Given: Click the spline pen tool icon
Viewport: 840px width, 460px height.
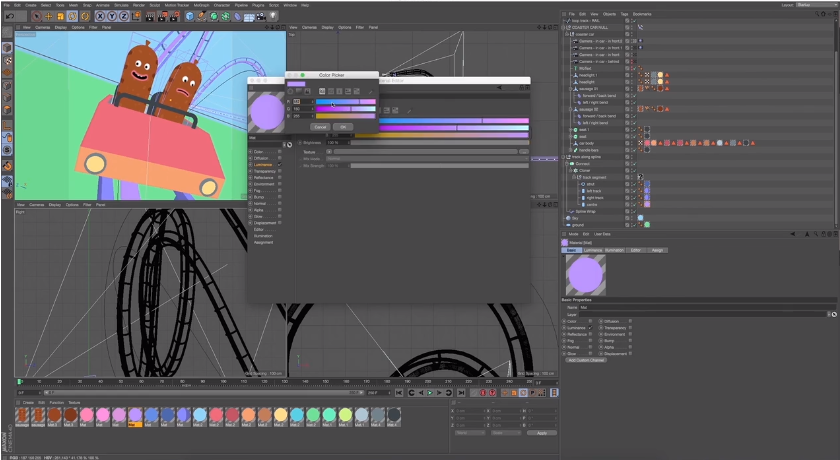Looking at the screenshot, I should [x=201, y=17].
